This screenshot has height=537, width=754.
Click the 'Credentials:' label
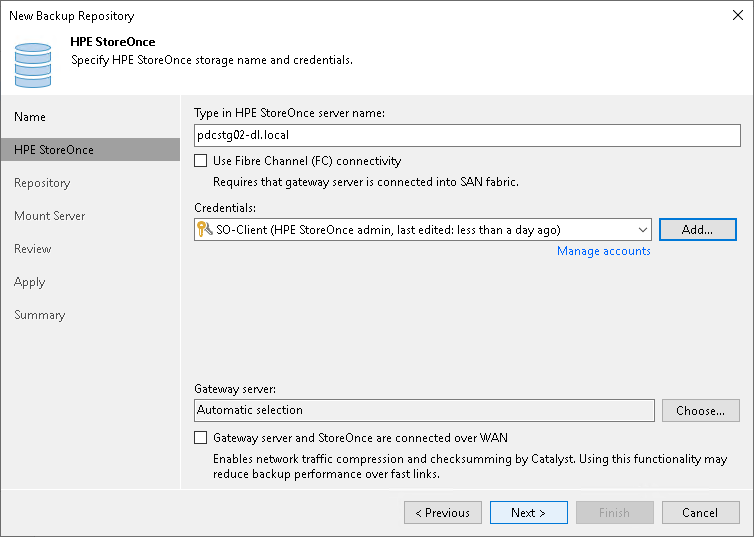pos(225,208)
